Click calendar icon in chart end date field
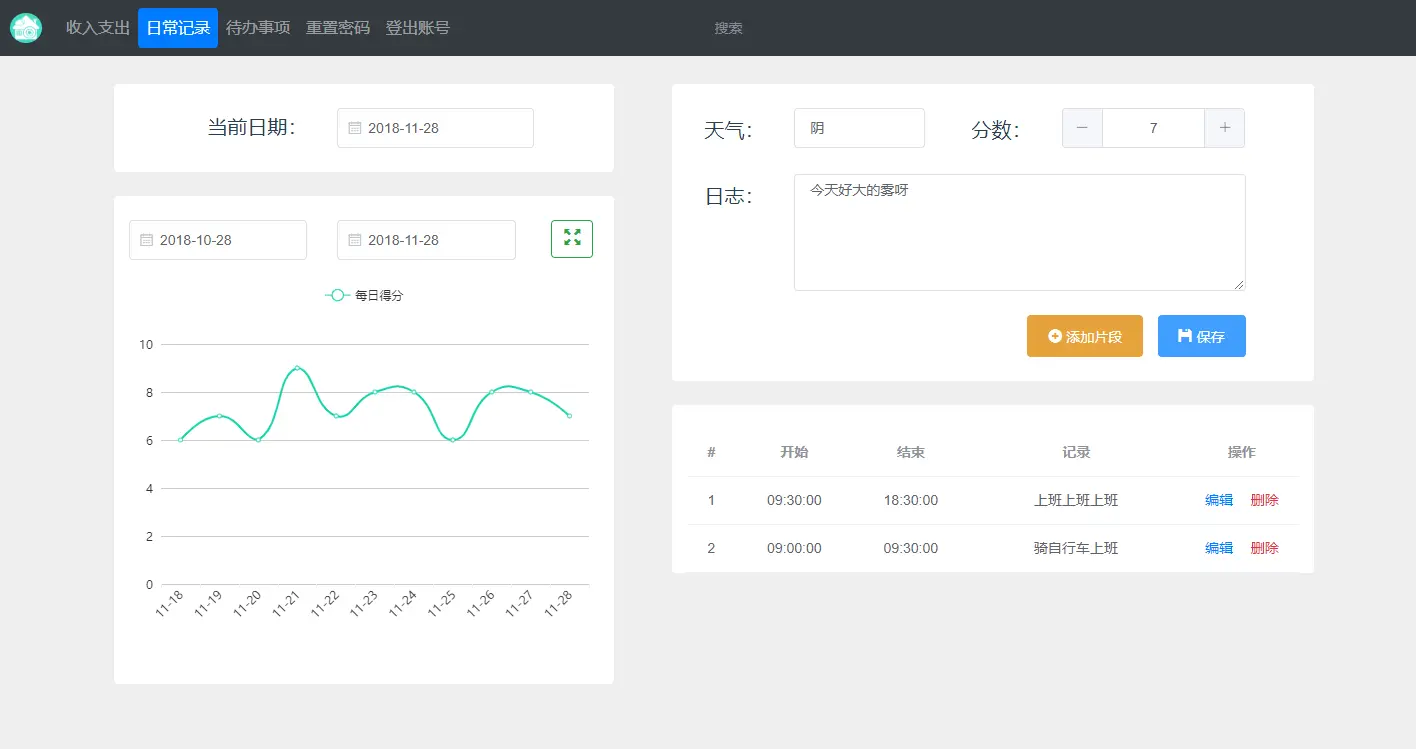Screen dimensions: 1416x749 click(x=354, y=240)
